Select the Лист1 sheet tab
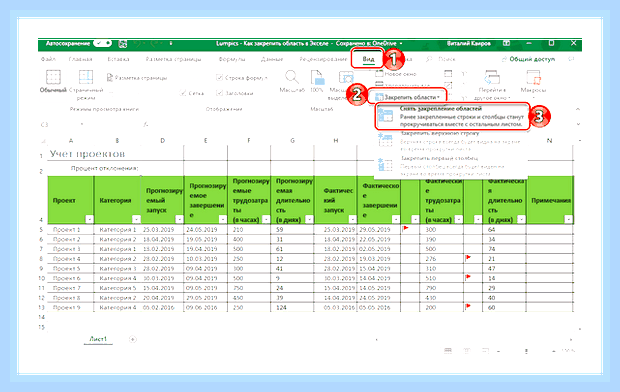The width and height of the screenshot is (620, 392). point(98,339)
